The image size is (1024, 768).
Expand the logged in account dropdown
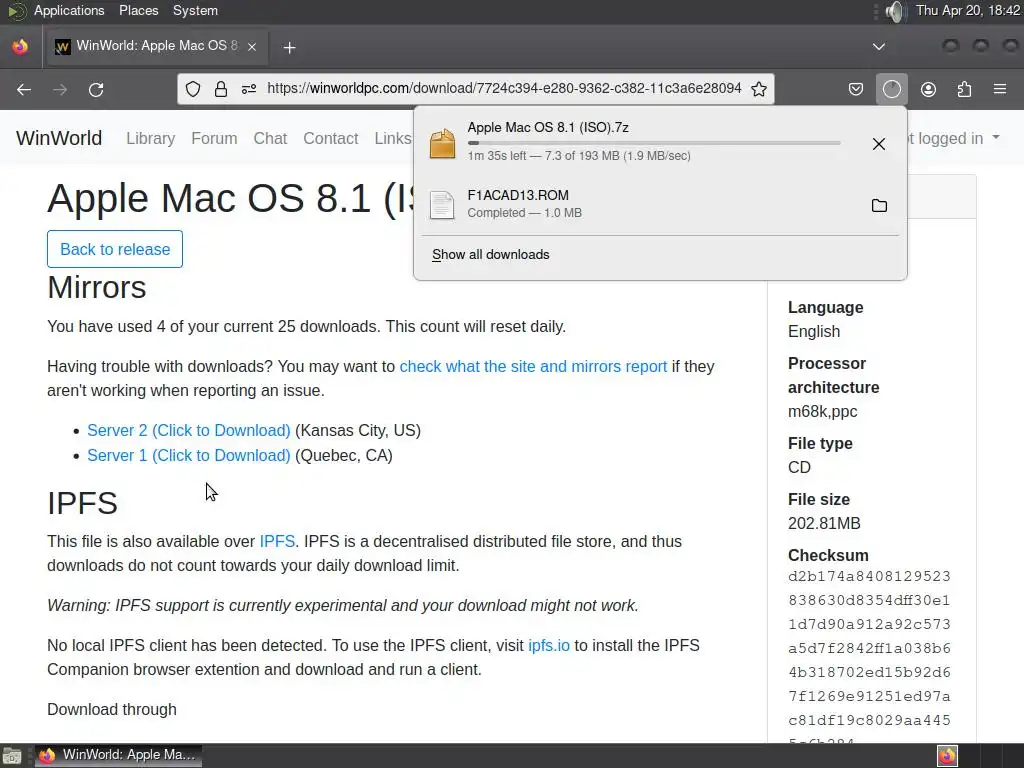(x=953, y=138)
